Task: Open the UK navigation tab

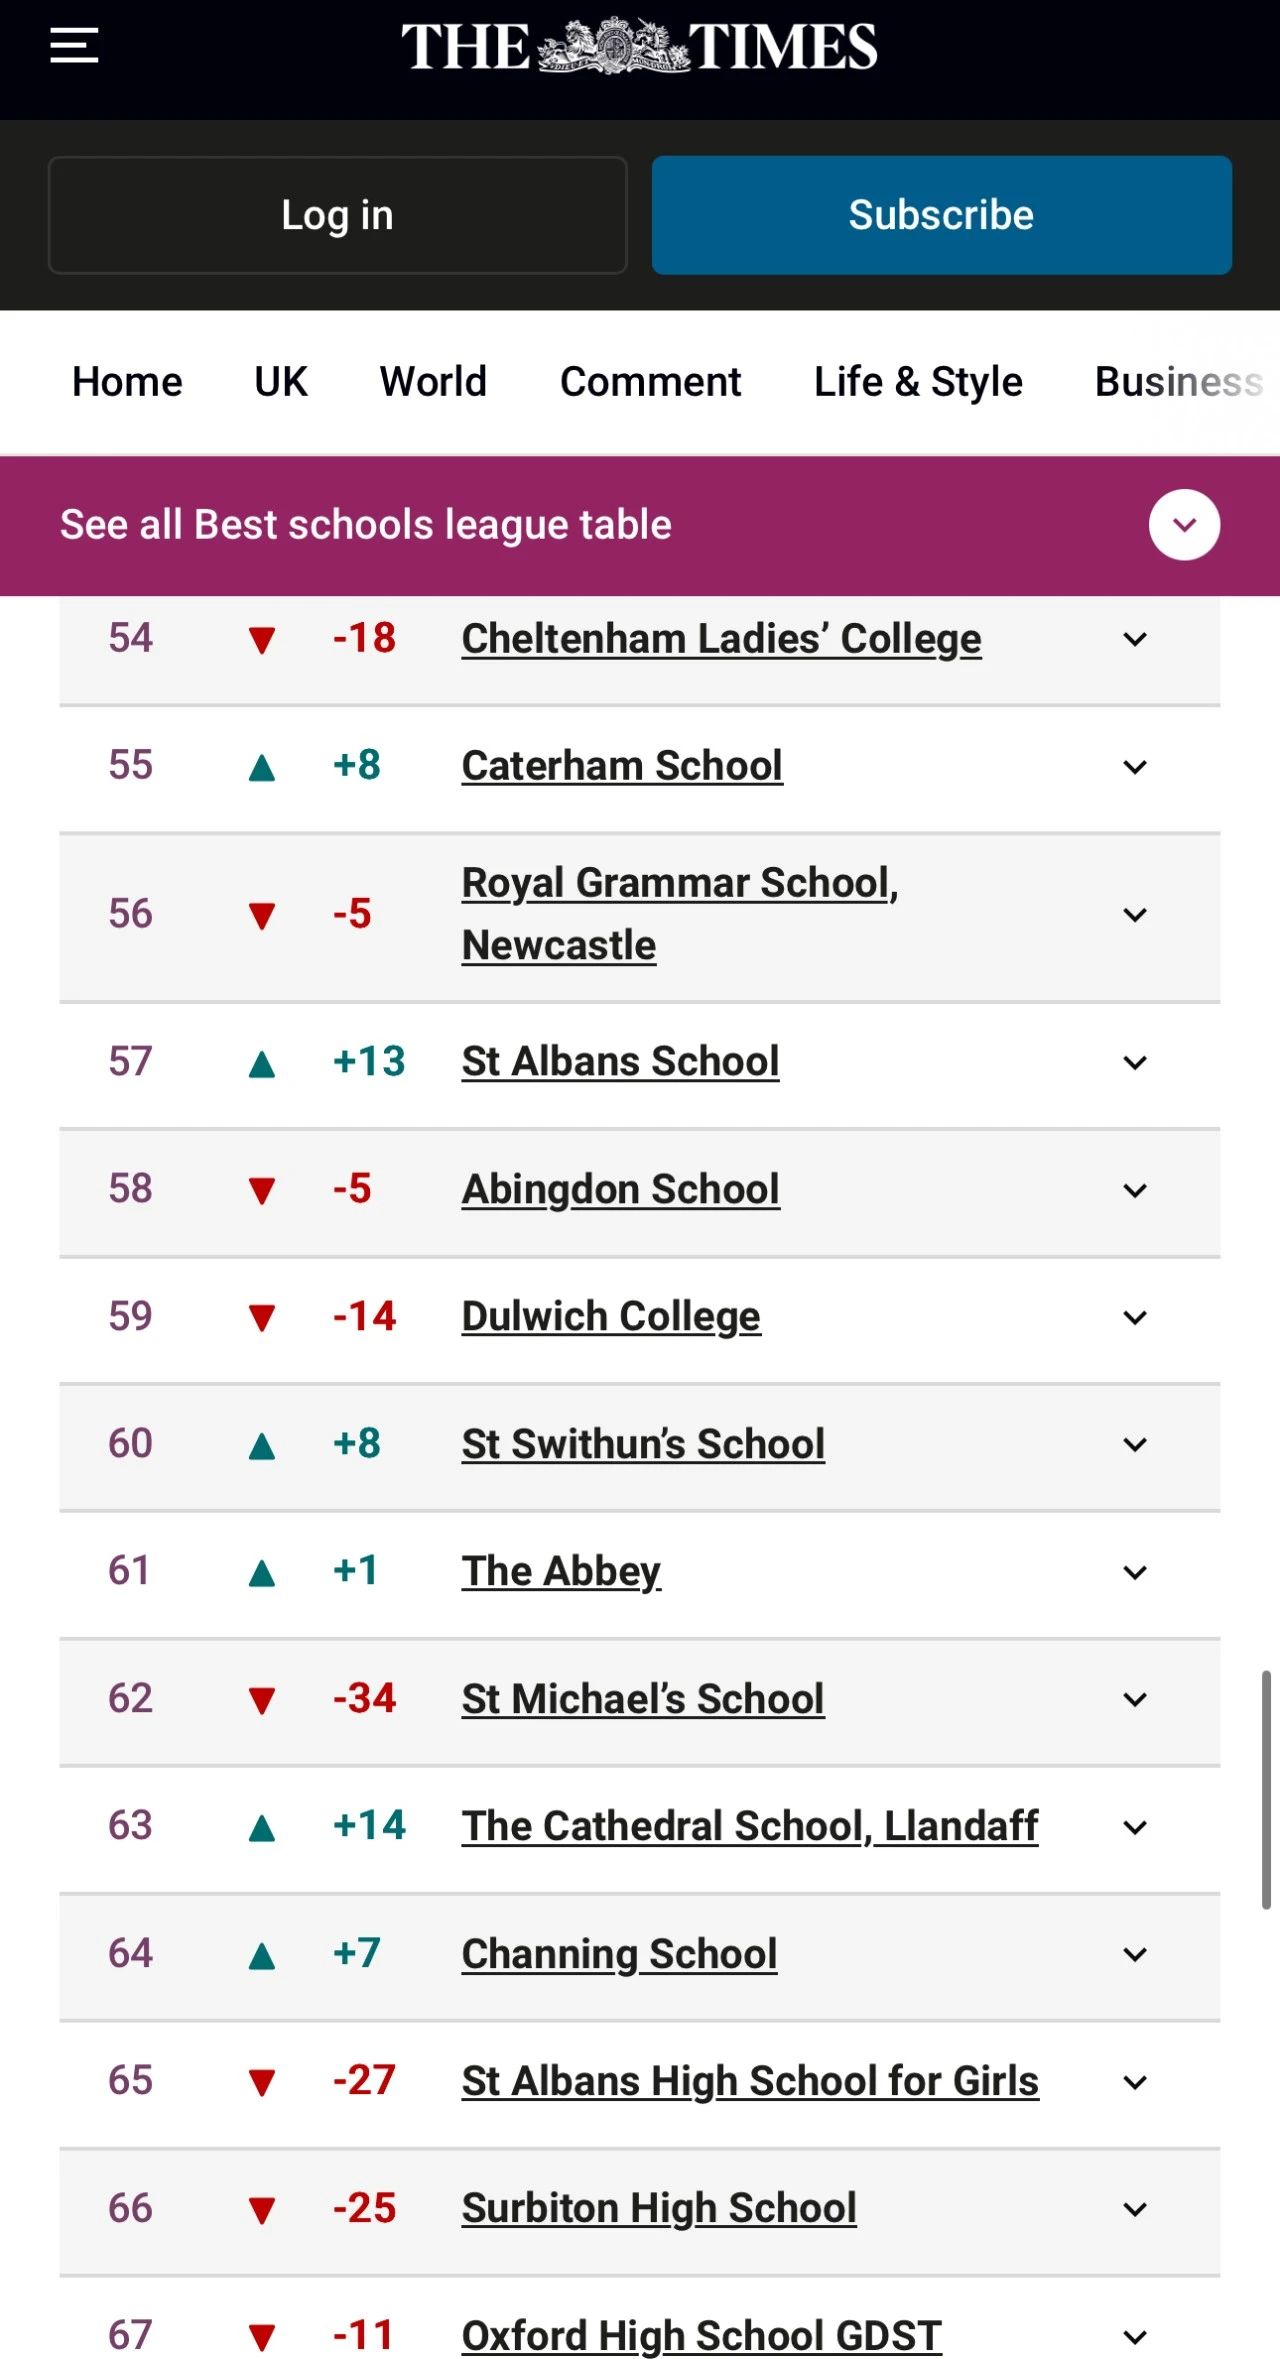Action: (x=281, y=382)
